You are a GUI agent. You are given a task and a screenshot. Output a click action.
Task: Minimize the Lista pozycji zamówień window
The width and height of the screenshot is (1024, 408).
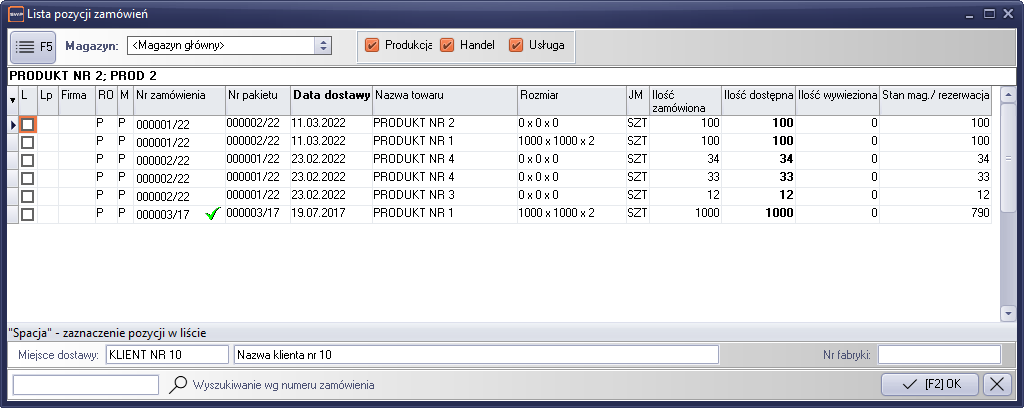pos(966,13)
